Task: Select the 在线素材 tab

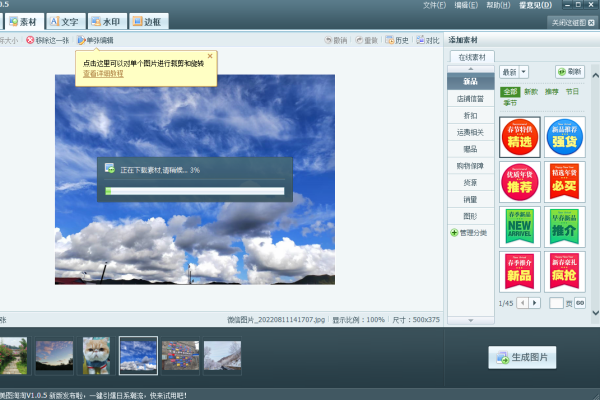Action: (472, 57)
